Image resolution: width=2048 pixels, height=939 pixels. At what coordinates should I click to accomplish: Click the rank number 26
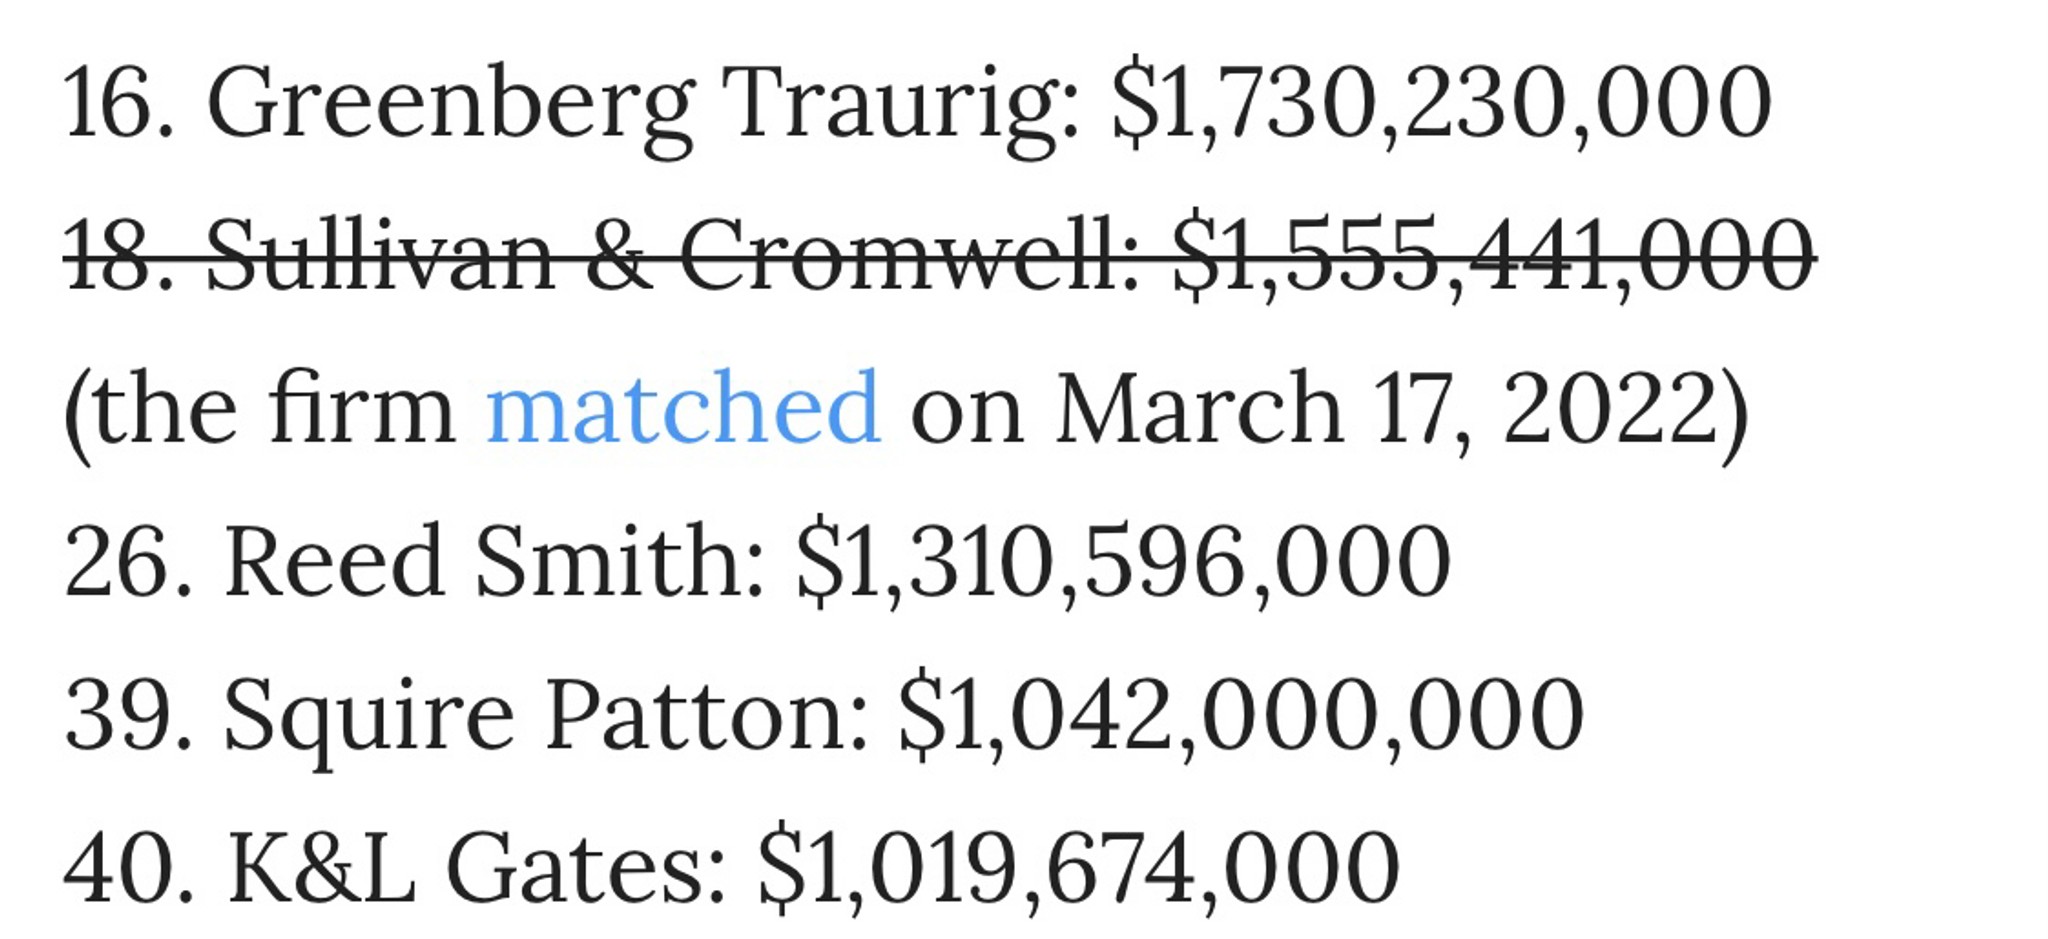tap(128, 560)
